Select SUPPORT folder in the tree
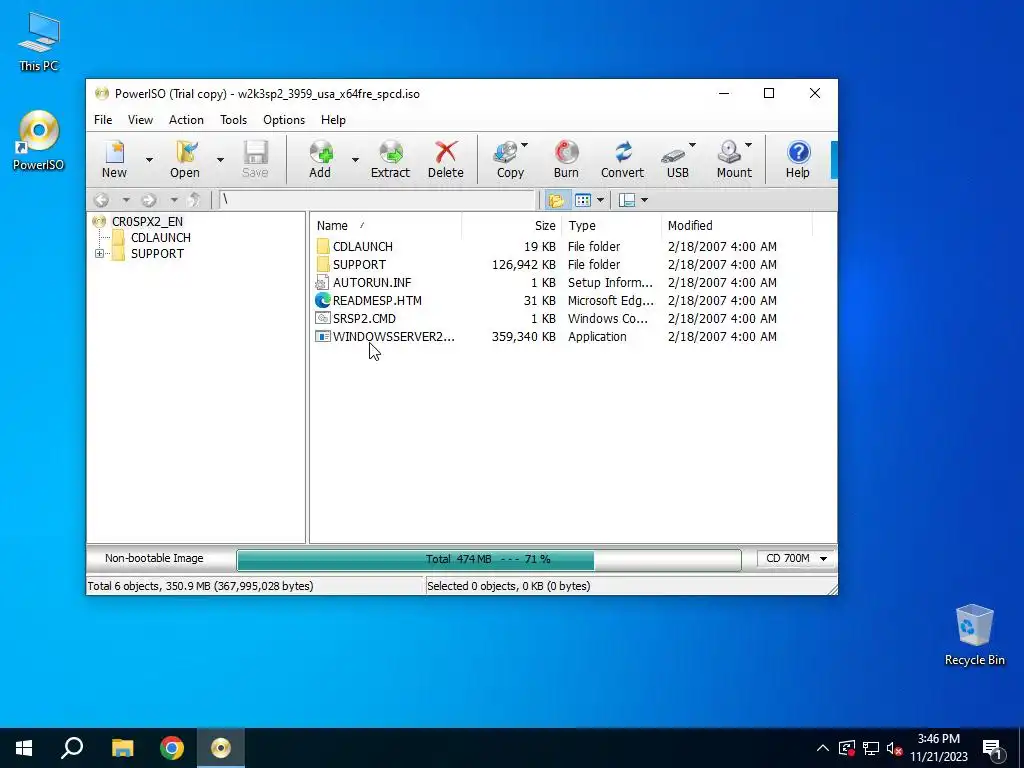Screen dimensions: 1024x768 pyautogui.click(x=157, y=254)
